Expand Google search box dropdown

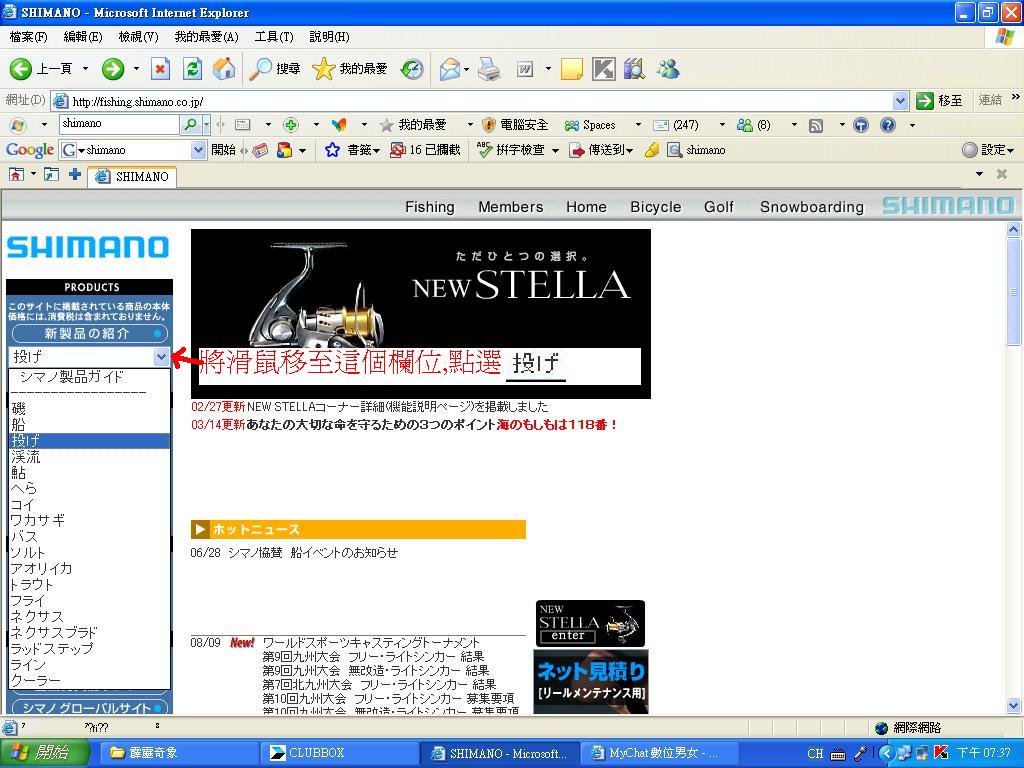(199, 150)
